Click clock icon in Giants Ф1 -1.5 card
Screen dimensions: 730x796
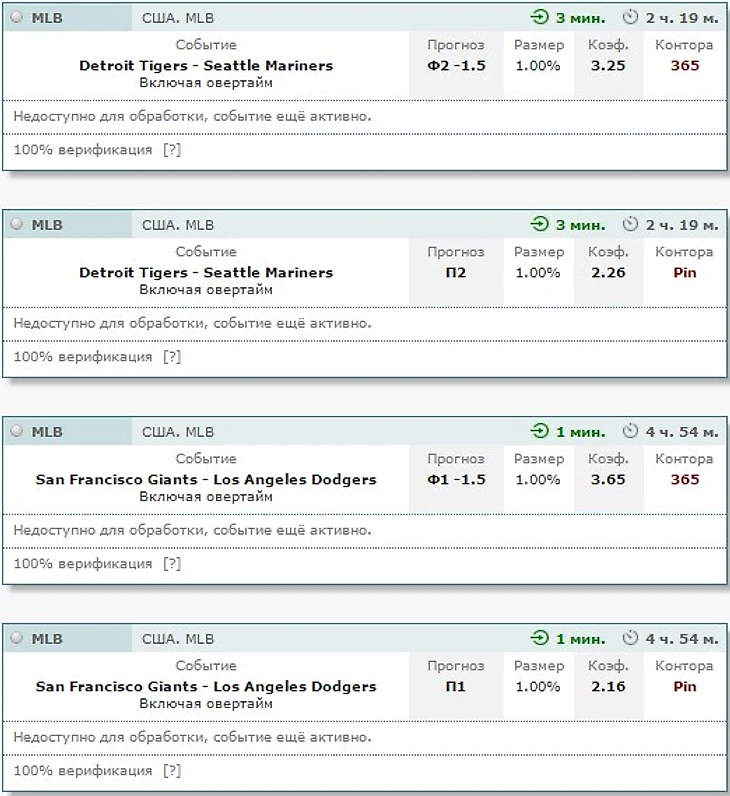click(x=630, y=432)
